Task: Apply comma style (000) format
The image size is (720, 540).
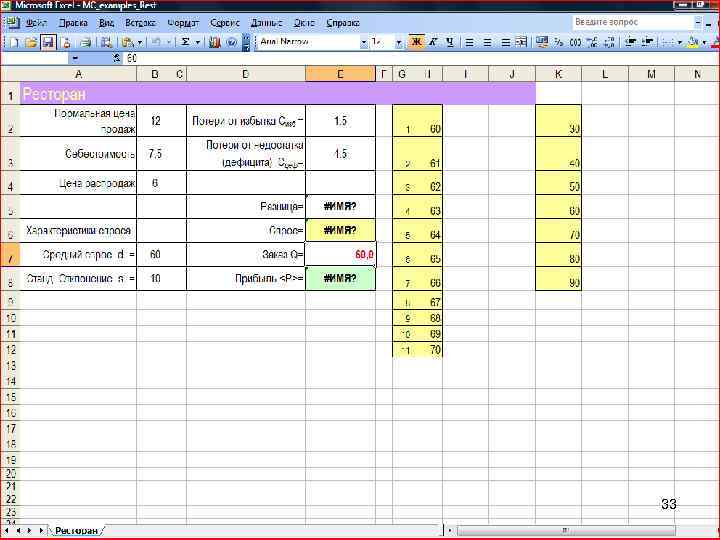Action: click(575, 42)
